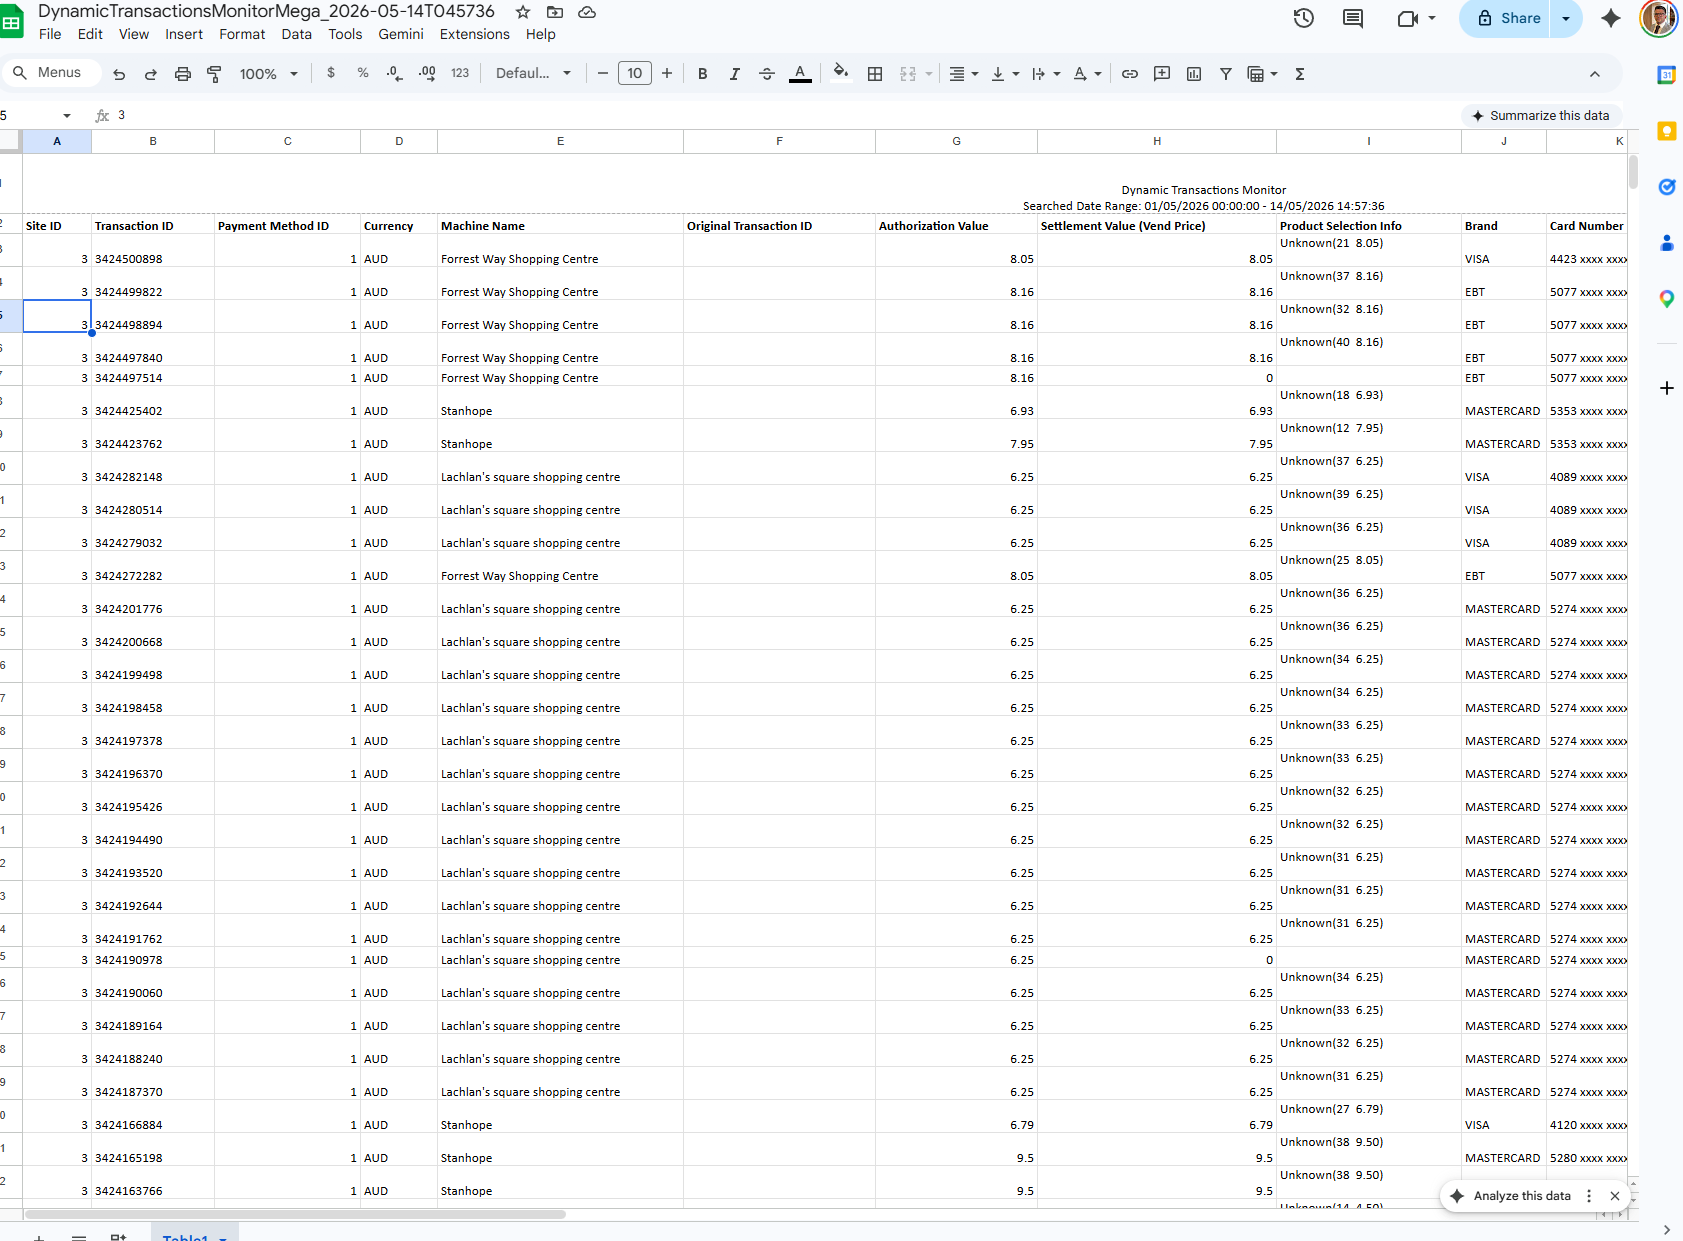This screenshot has width=1683, height=1241.
Task: Format cell as percent
Action: [x=363, y=73]
